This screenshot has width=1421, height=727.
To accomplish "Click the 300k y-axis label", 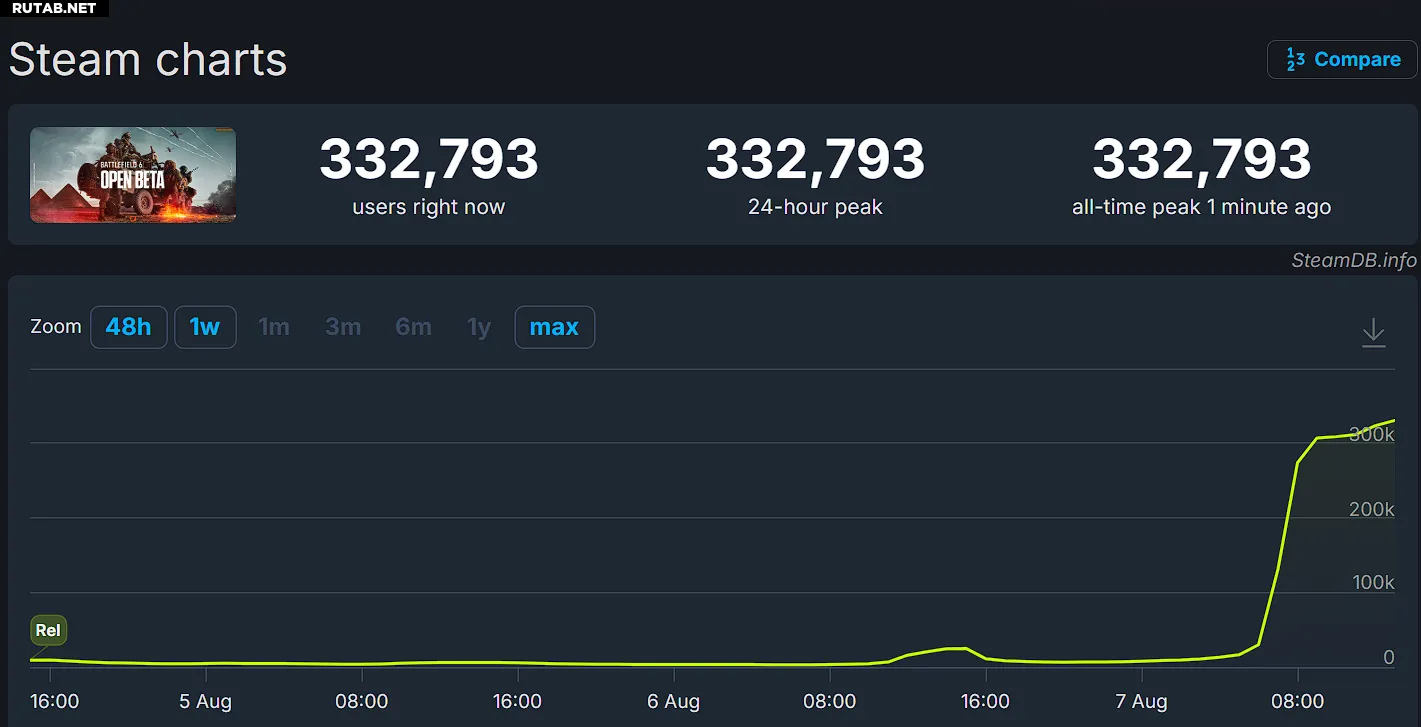I will point(1371,434).
